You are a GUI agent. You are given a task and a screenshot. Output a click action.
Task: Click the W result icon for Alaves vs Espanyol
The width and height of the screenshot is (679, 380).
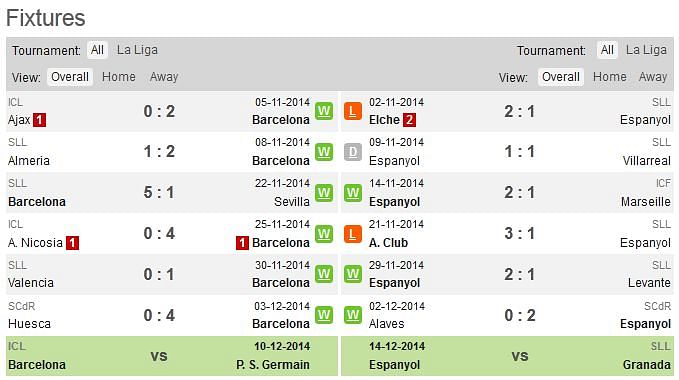pos(353,315)
